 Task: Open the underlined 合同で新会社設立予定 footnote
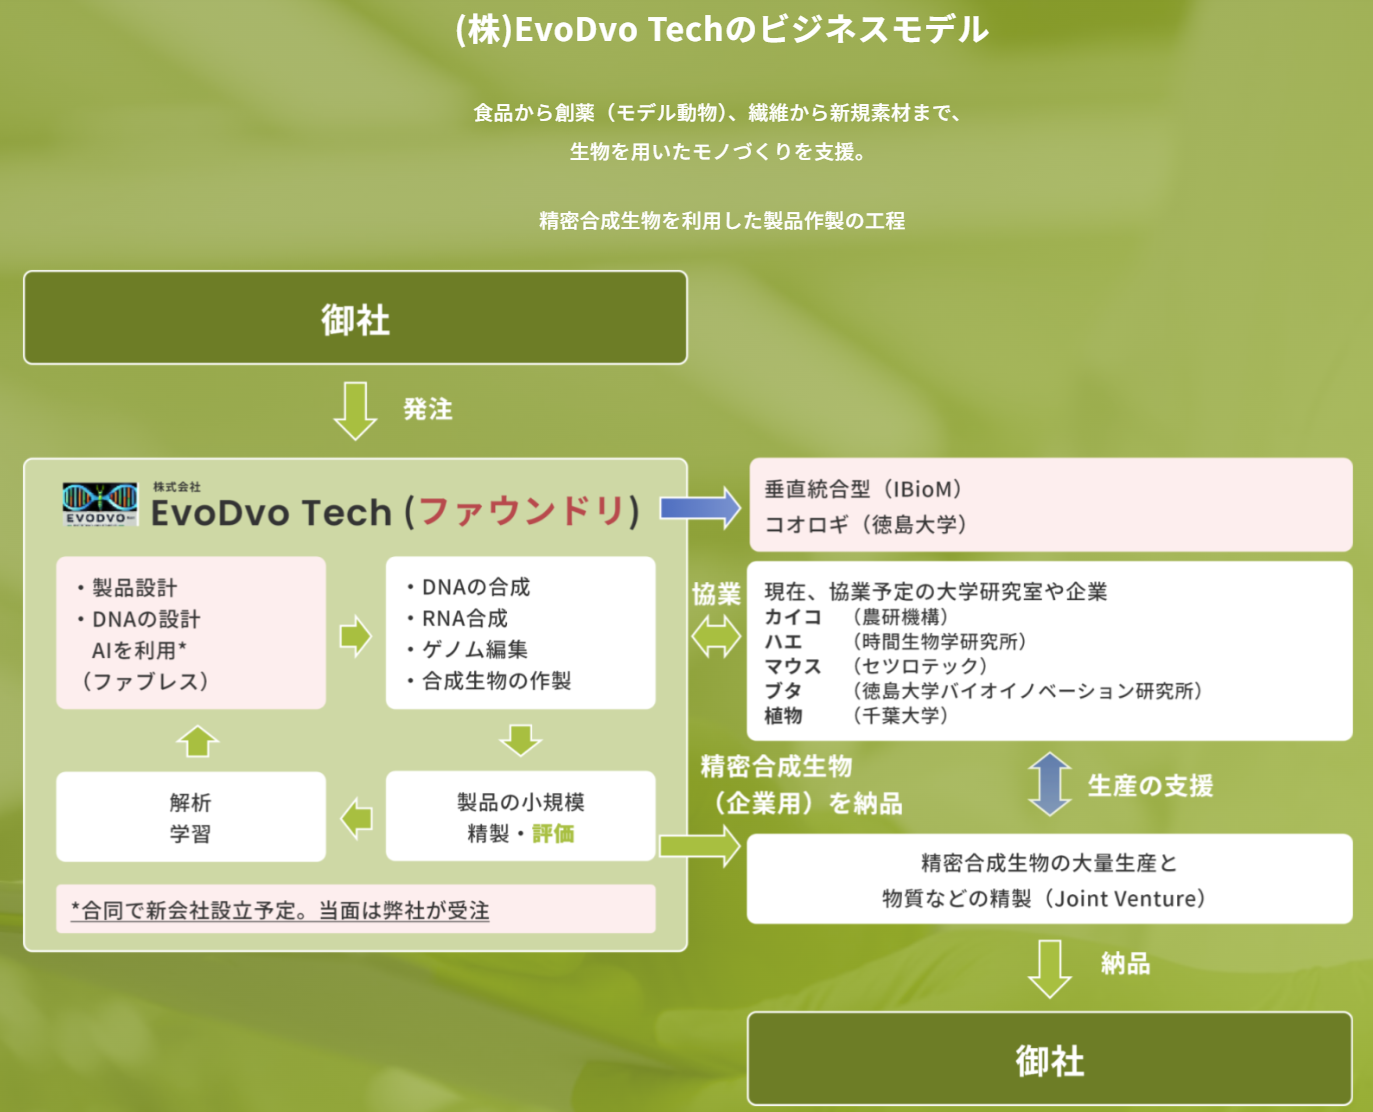point(280,910)
